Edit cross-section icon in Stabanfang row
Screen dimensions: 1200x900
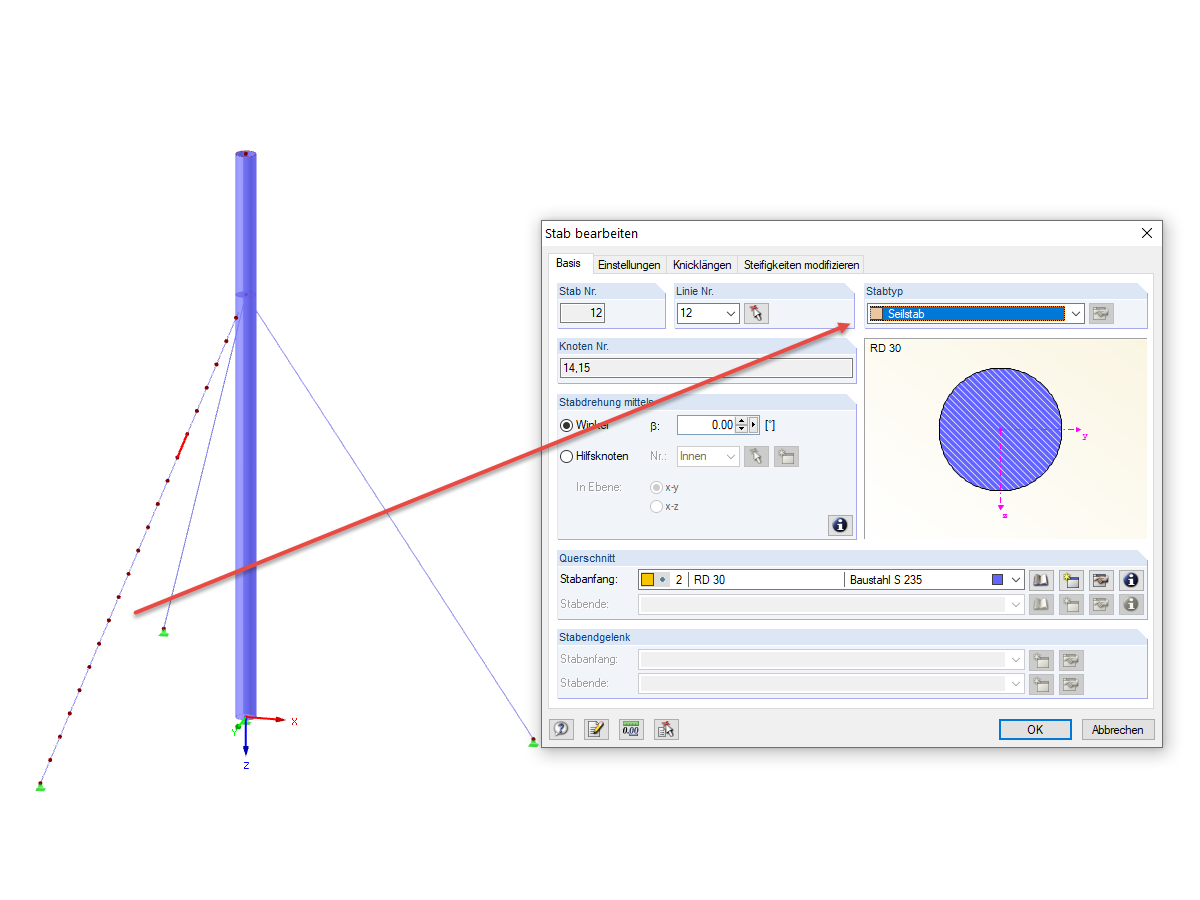pos(1101,580)
